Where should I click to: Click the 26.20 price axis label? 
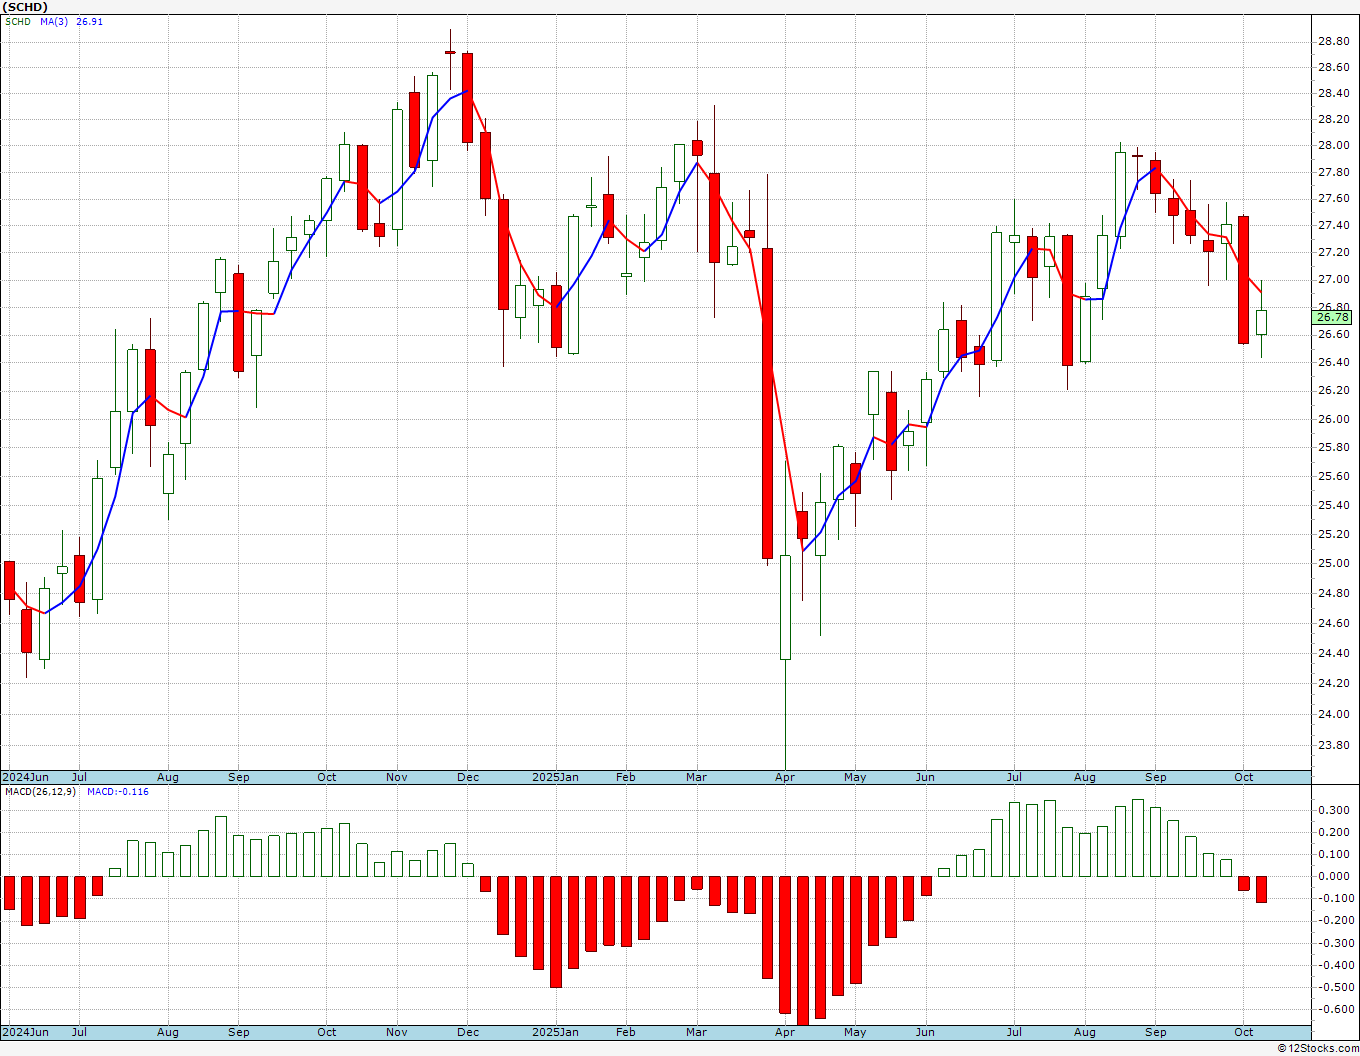[x=1333, y=391]
